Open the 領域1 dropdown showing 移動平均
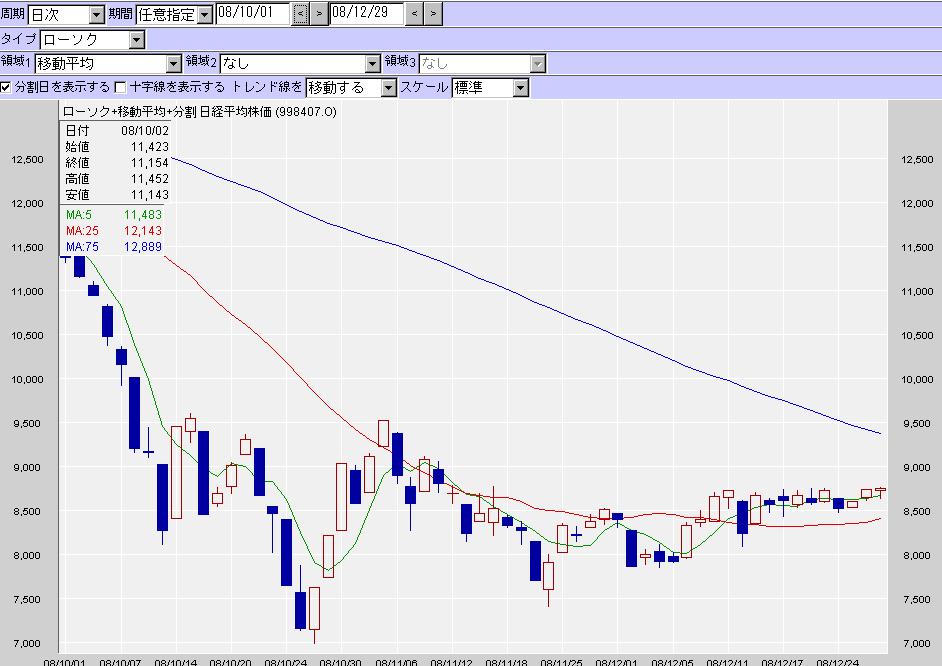This screenshot has height=666, width=942. pyautogui.click(x=173, y=64)
